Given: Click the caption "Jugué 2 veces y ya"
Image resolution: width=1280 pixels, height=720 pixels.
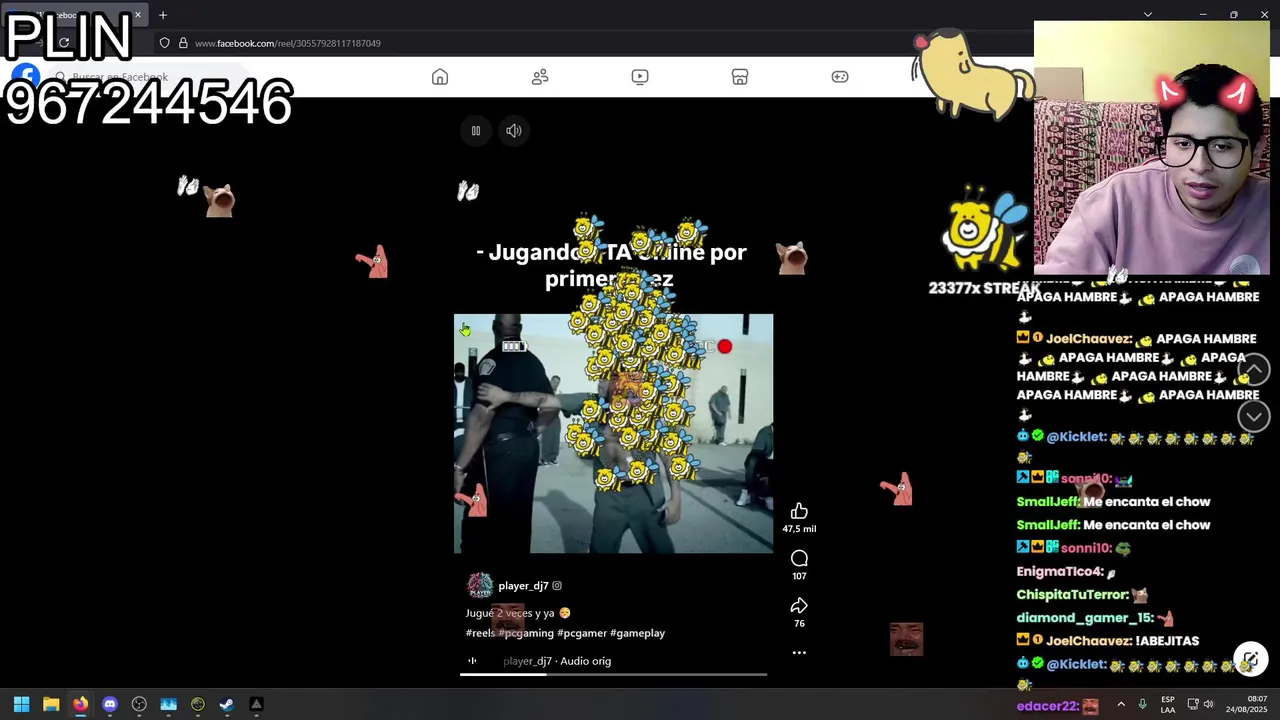Looking at the screenshot, I should click(510, 613).
